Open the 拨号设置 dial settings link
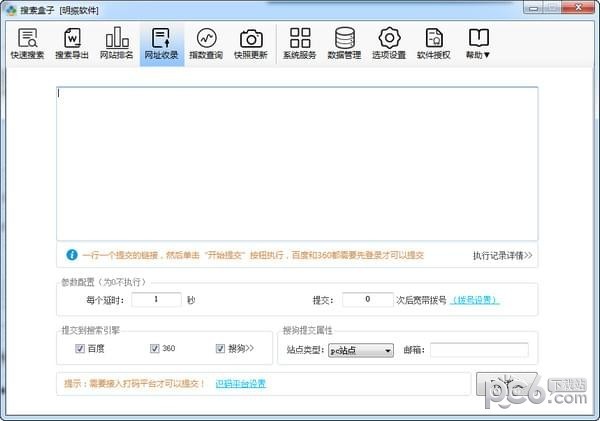The image size is (600, 421). (475, 300)
